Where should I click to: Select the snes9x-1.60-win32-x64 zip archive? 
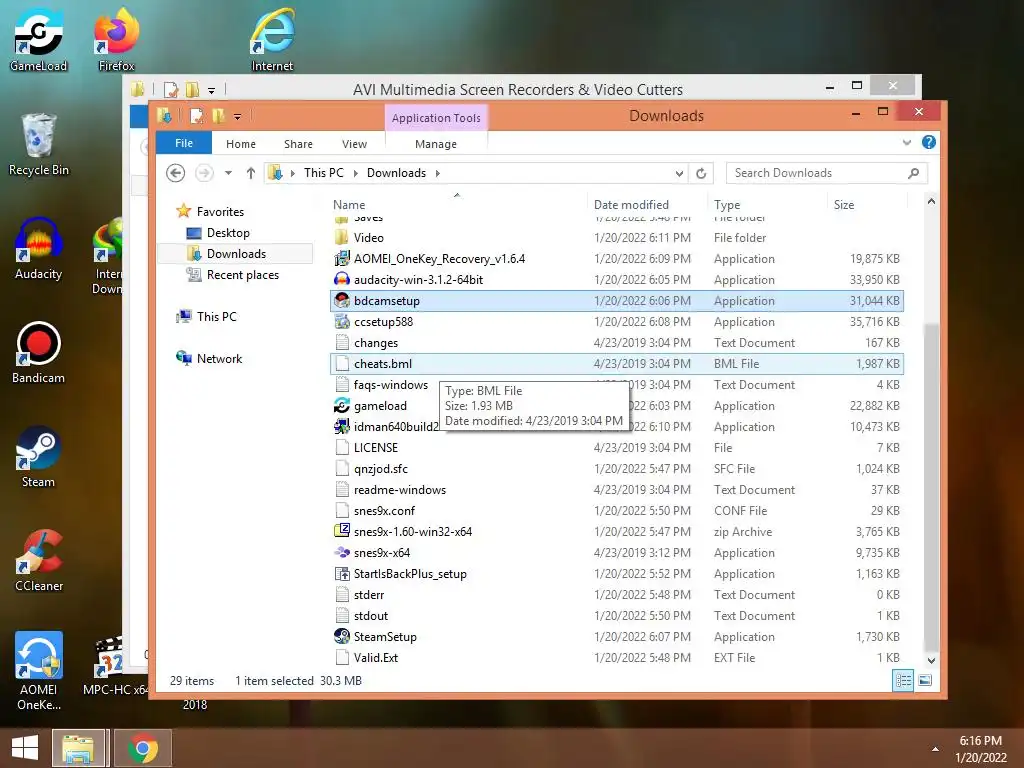(616, 532)
